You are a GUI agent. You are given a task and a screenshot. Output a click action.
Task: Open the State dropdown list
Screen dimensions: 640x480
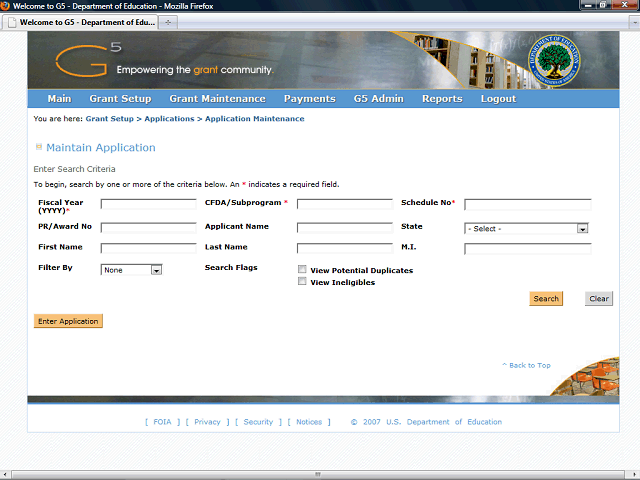526,229
